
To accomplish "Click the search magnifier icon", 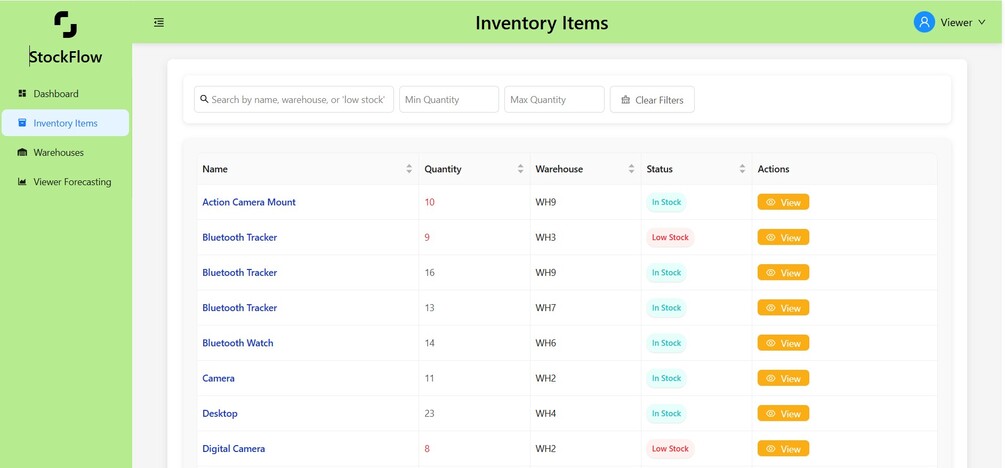I will (x=204, y=100).
